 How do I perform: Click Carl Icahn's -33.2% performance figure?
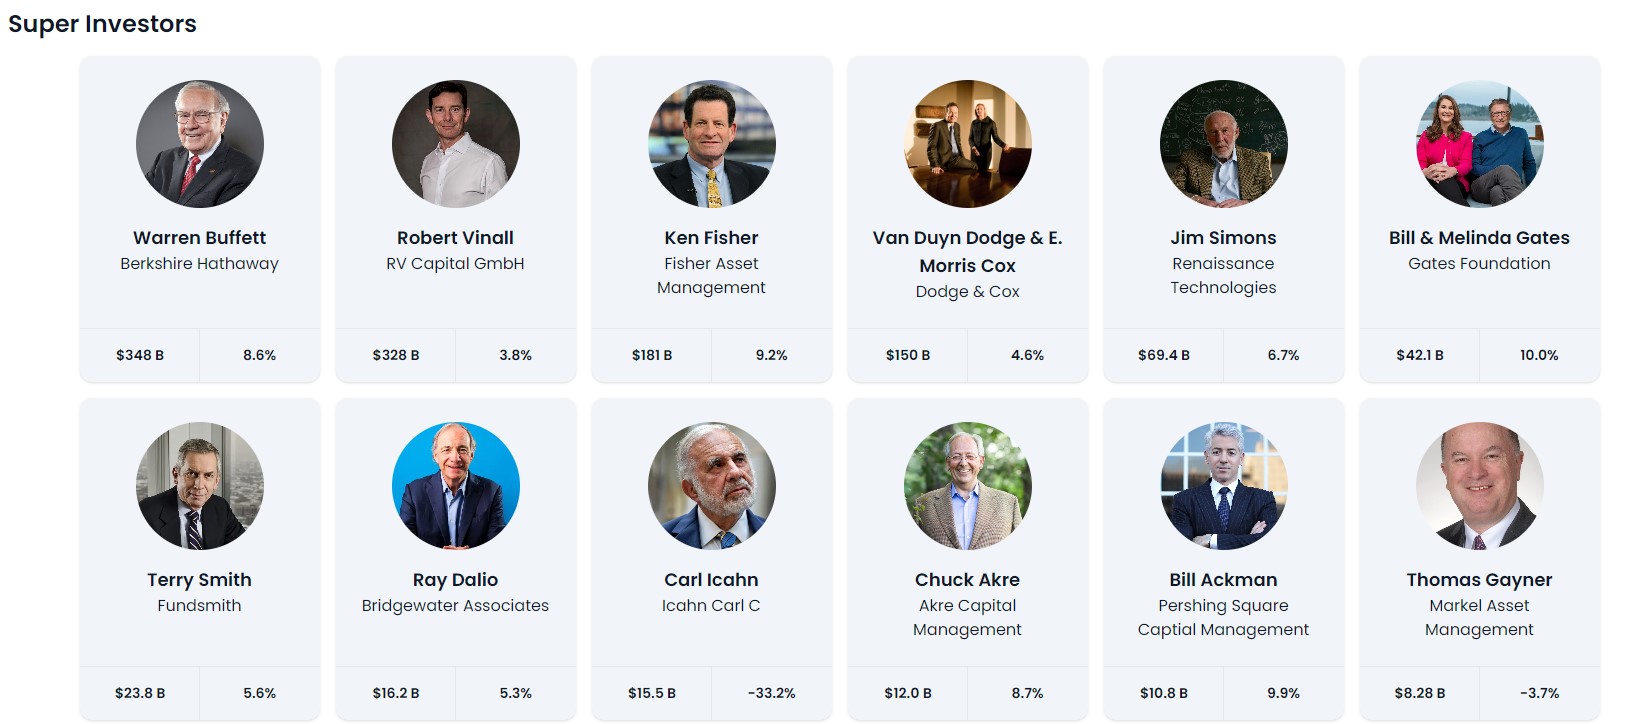[x=771, y=693]
